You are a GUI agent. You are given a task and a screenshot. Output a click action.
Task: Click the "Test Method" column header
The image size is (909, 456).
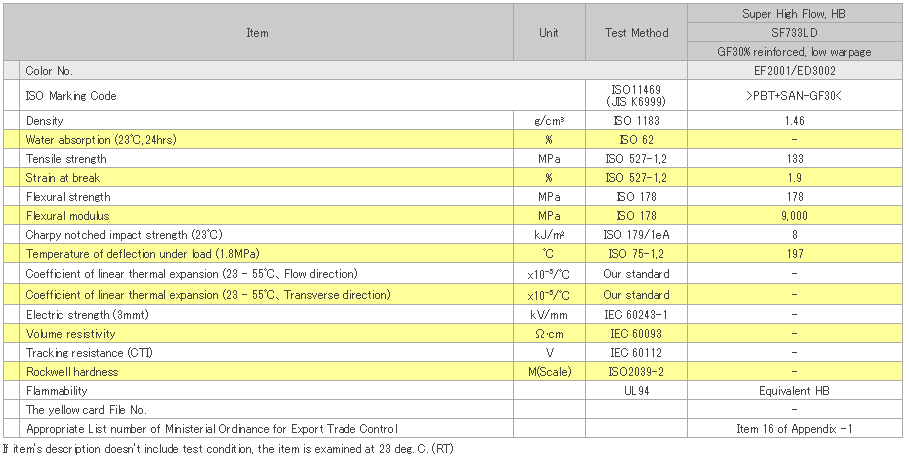click(x=637, y=33)
